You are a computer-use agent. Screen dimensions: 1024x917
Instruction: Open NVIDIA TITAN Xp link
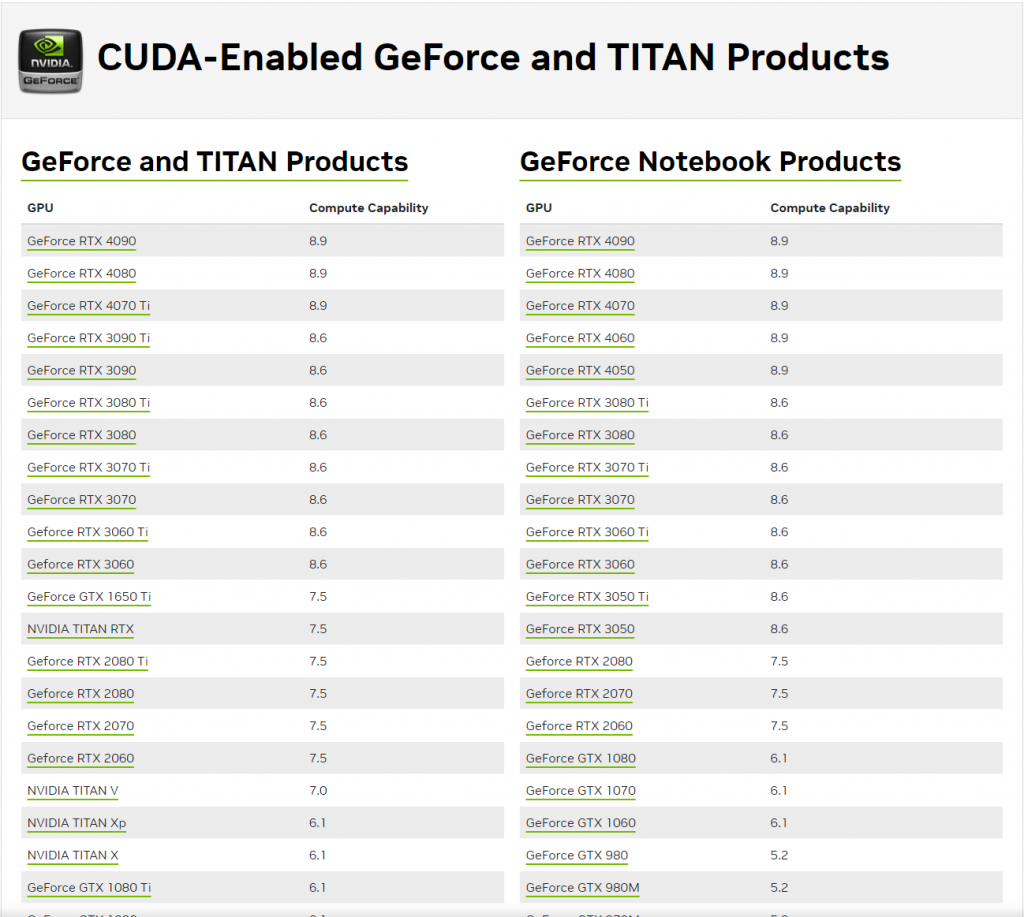[76, 823]
